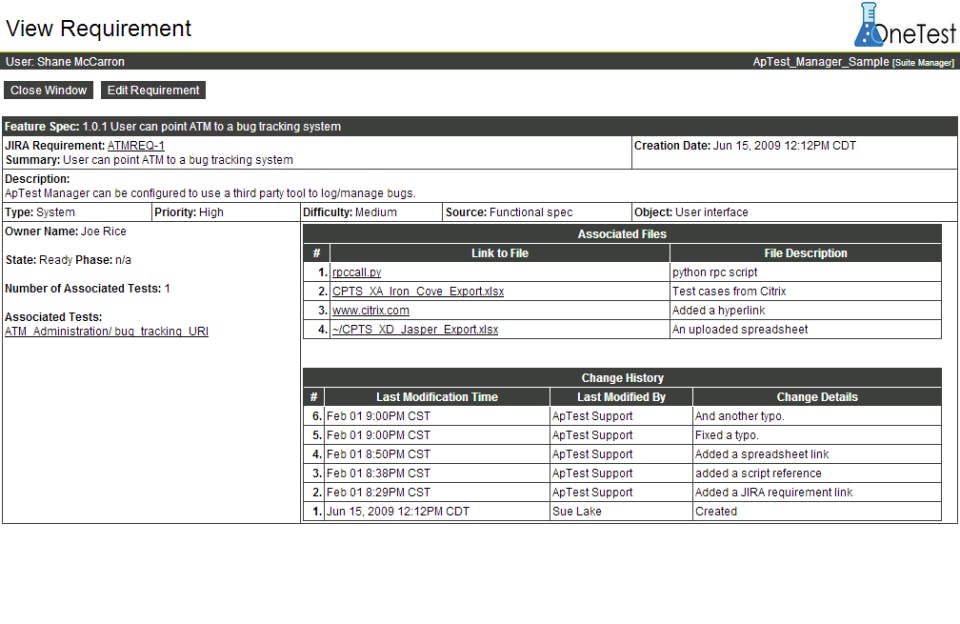Click the 'Created' change detail cell
This screenshot has width=960, height=624.
point(817,511)
